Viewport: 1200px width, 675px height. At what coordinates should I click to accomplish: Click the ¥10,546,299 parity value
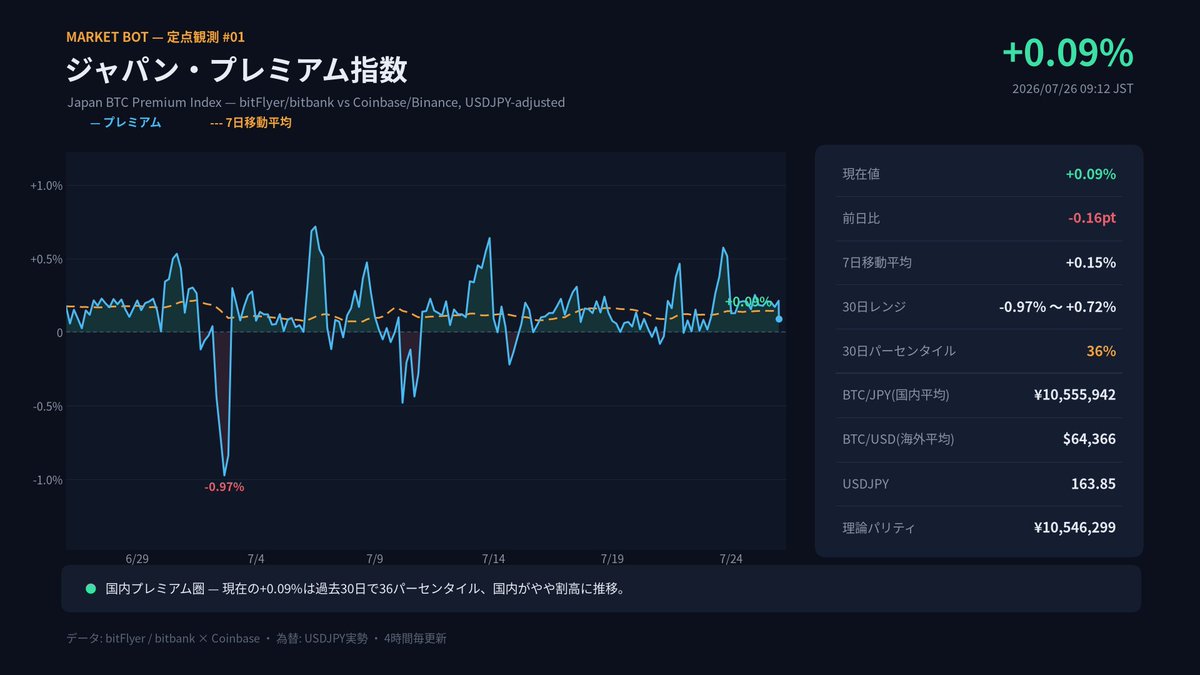(x=1075, y=528)
